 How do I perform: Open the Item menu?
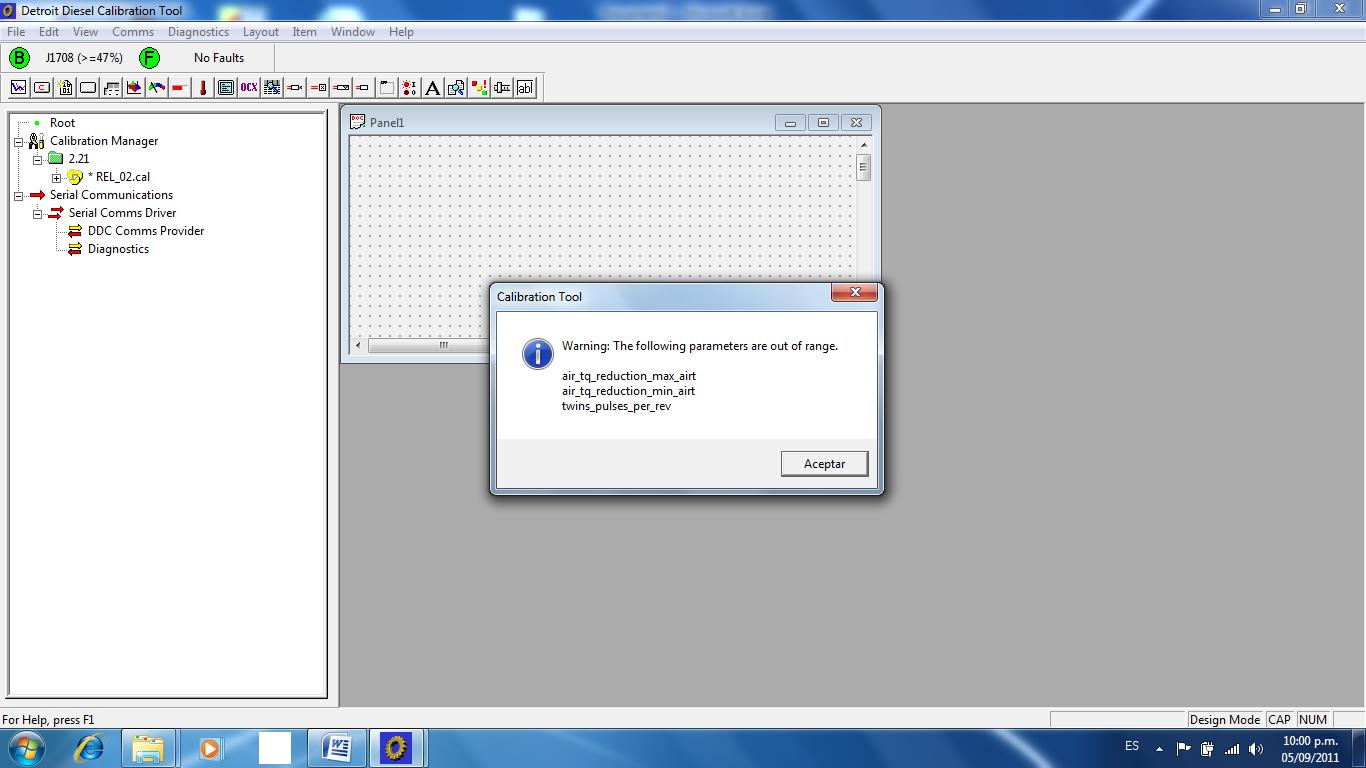[x=304, y=32]
